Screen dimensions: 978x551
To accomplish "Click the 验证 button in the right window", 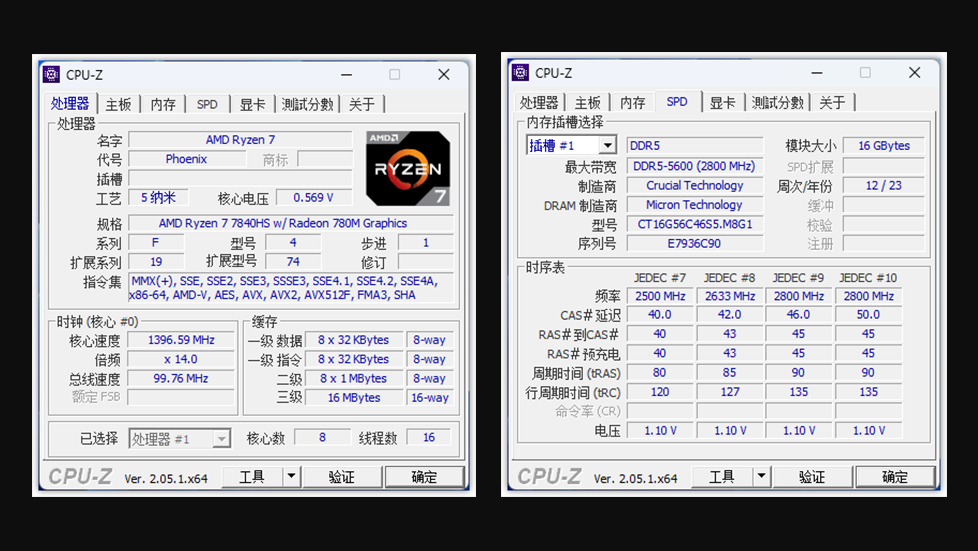I will [812, 477].
